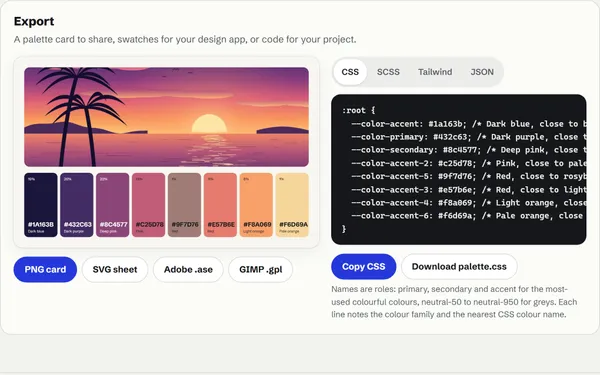Switch to the CSS tab
Viewport: 600px width, 375px height.
(x=350, y=72)
